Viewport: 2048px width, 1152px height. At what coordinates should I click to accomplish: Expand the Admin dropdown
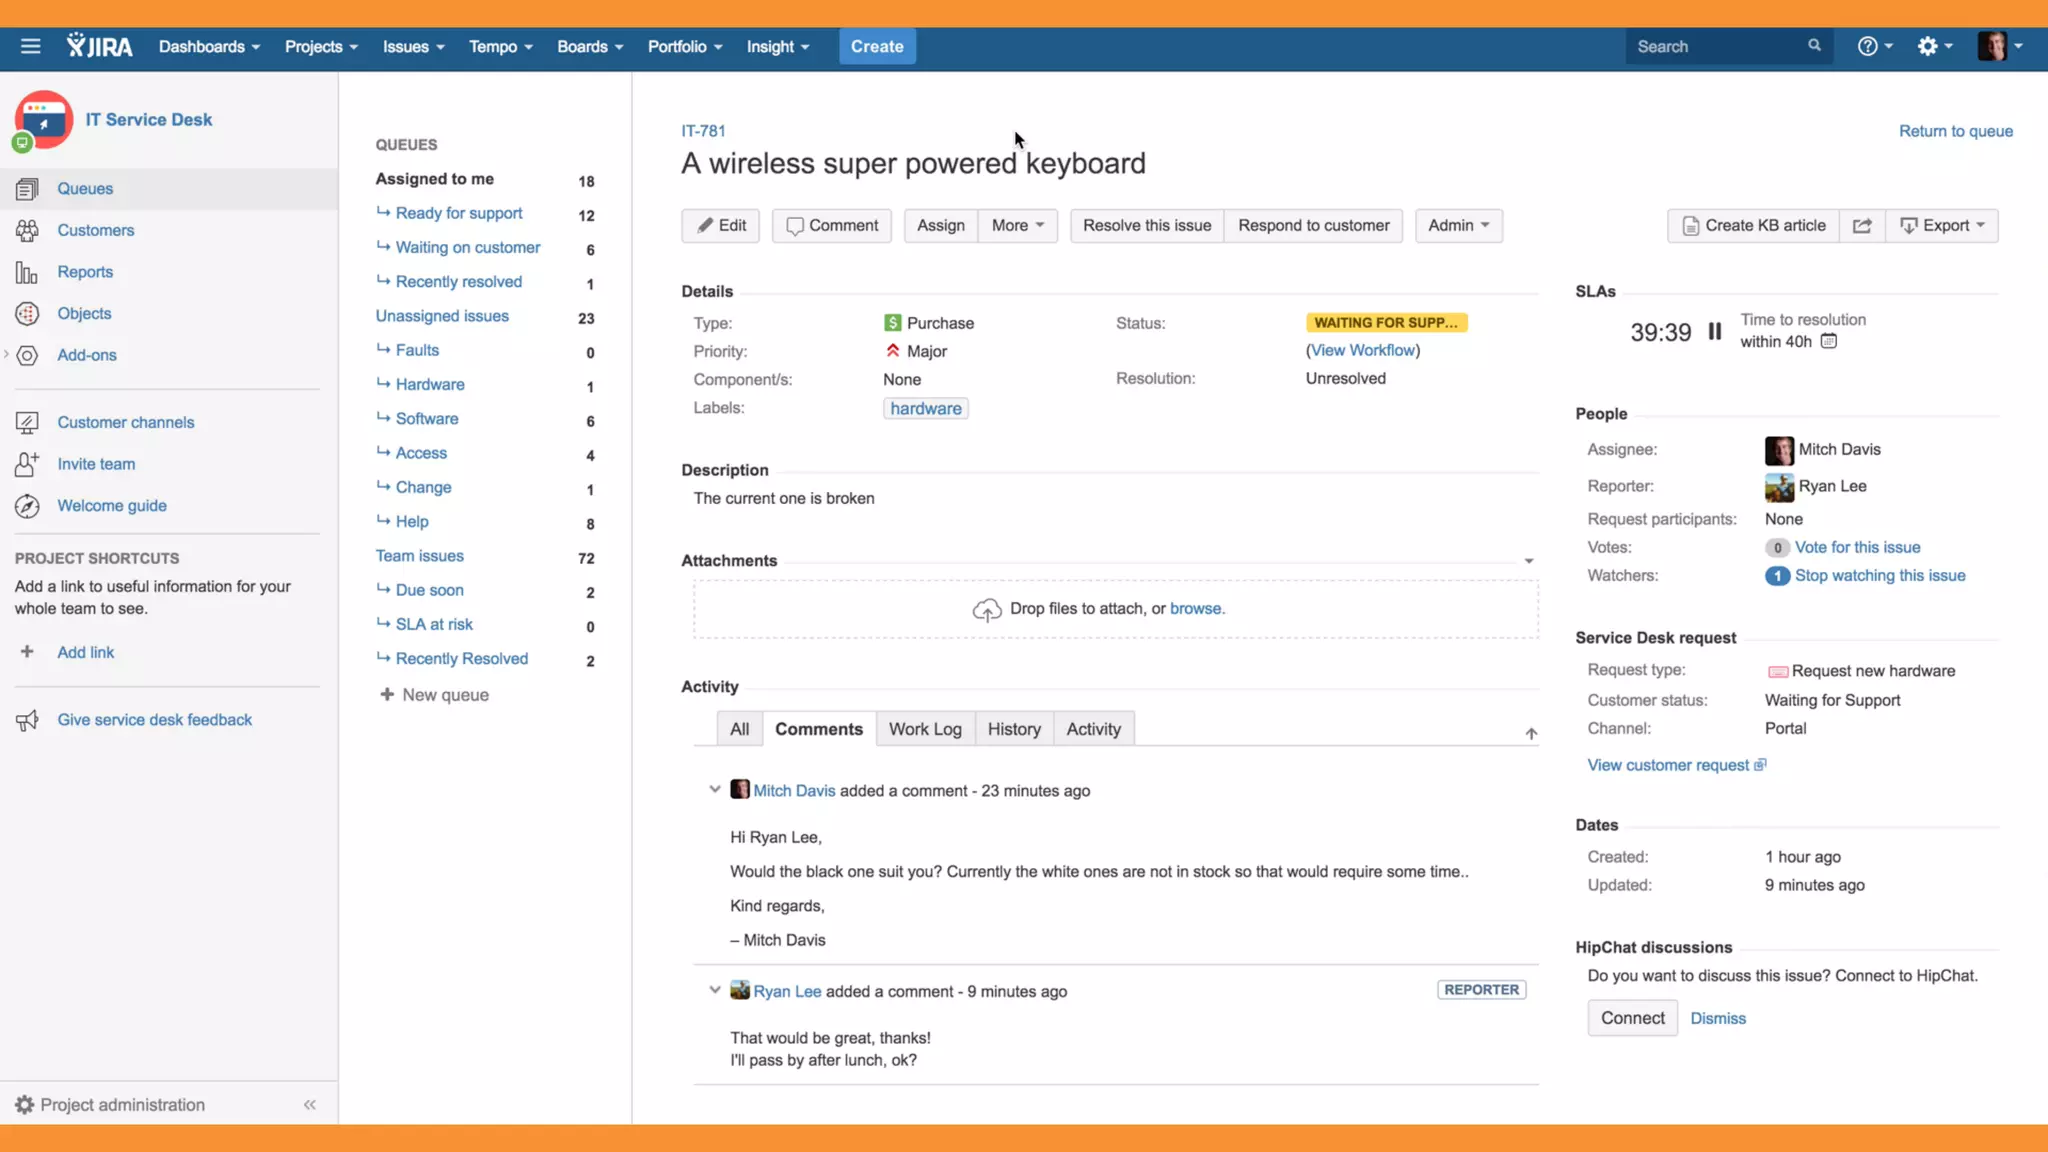point(1458,226)
